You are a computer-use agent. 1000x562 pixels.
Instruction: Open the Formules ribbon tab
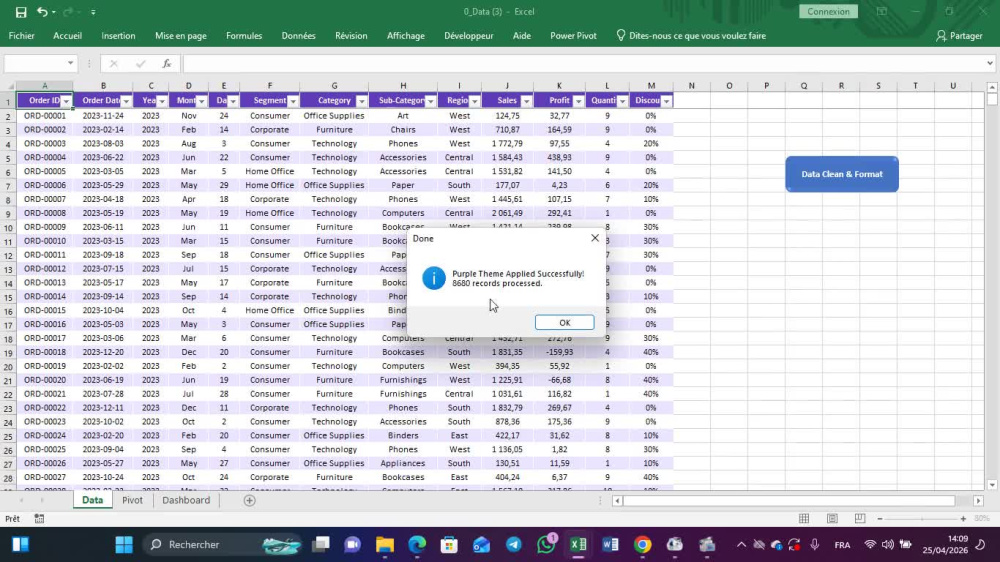coord(244,36)
